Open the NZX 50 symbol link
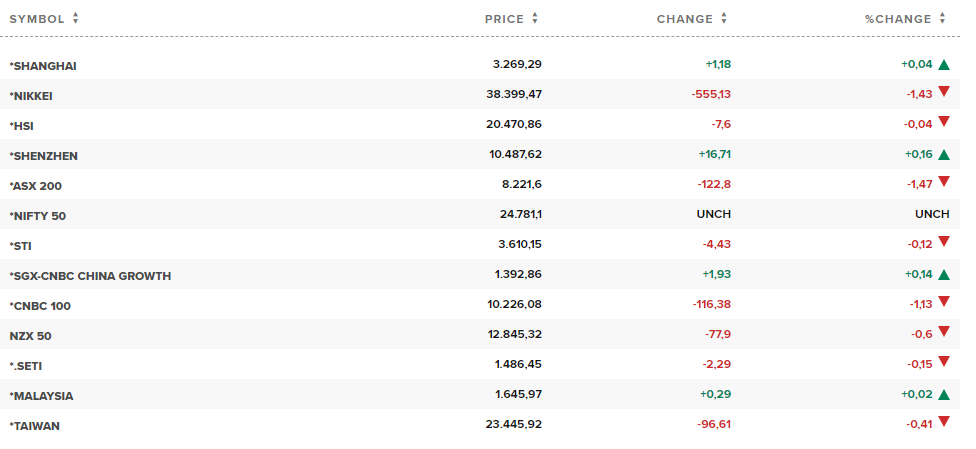Viewport: 976px width, 449px height. 30,336
